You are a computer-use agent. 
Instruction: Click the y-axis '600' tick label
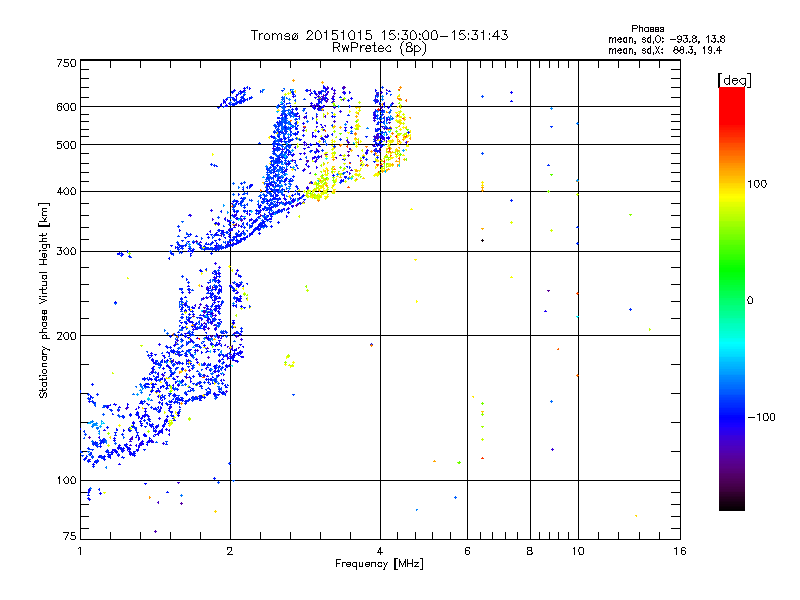(x=66, y=107)
